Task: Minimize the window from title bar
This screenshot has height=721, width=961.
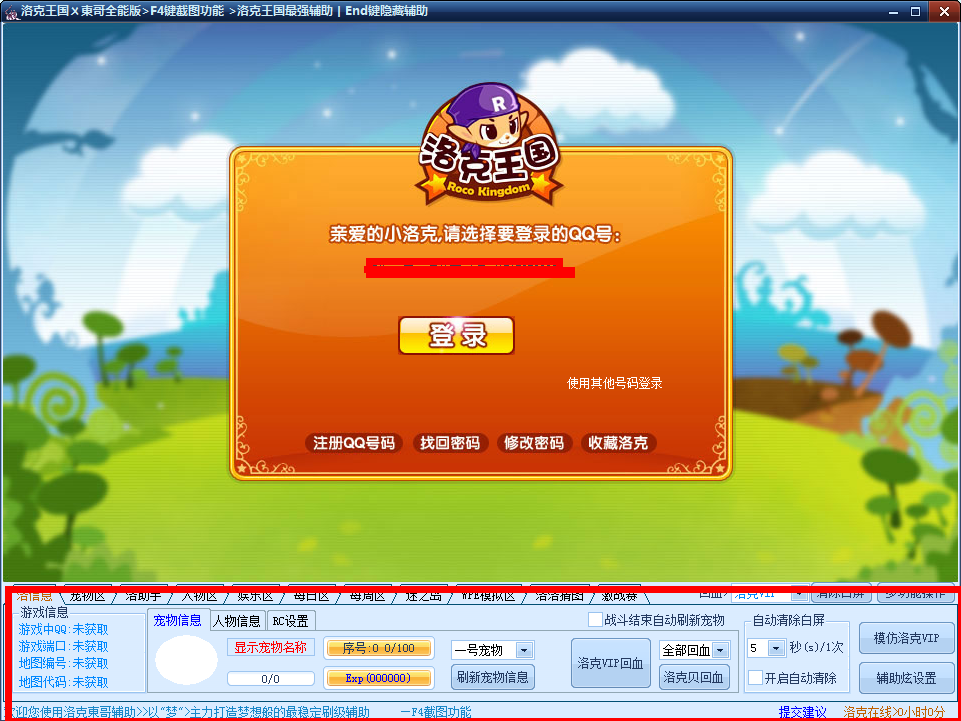Action: (x=894, y=11)
